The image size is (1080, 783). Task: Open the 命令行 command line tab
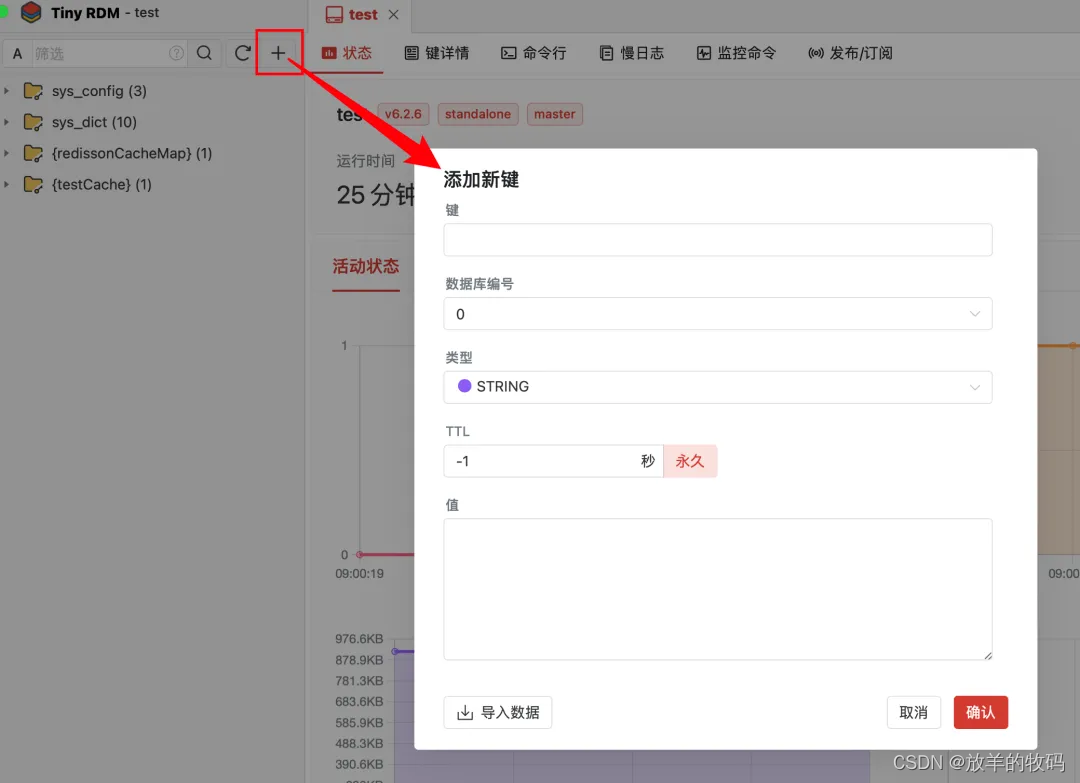pyautogui.click(x=534, y=53)
